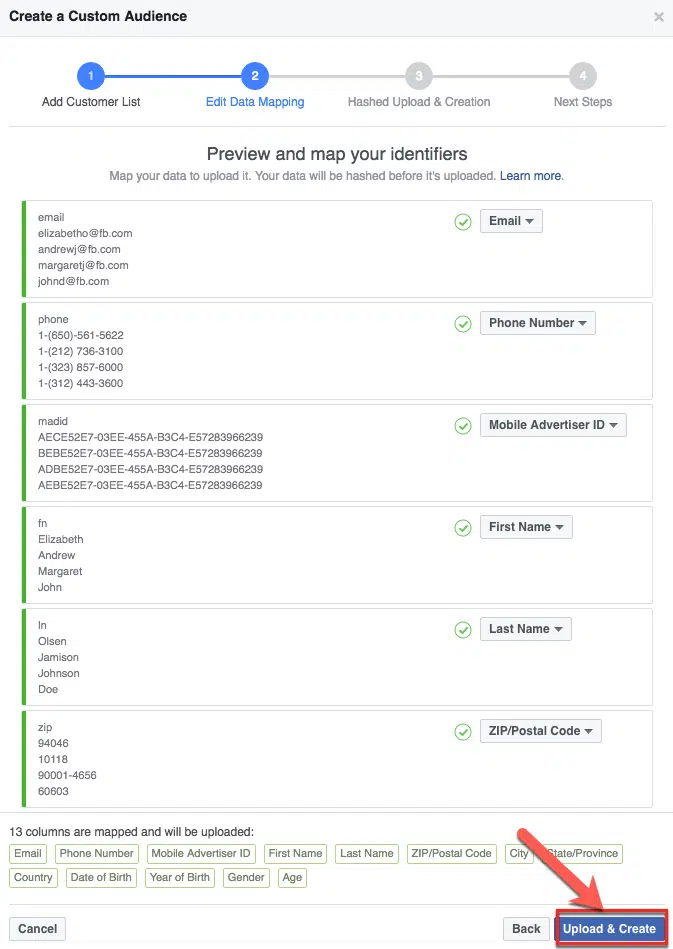Click the Gender mapped column tag

click(x=246, y=878)
